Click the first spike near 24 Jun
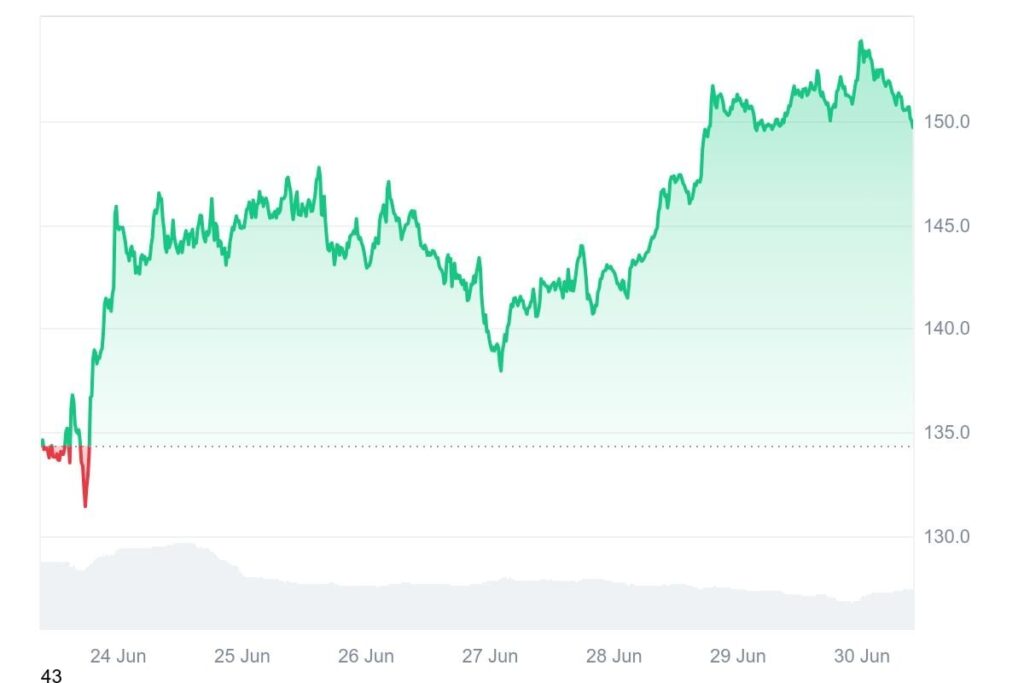Viewport: 1024px width, 683px height. (x=116, y=208)
